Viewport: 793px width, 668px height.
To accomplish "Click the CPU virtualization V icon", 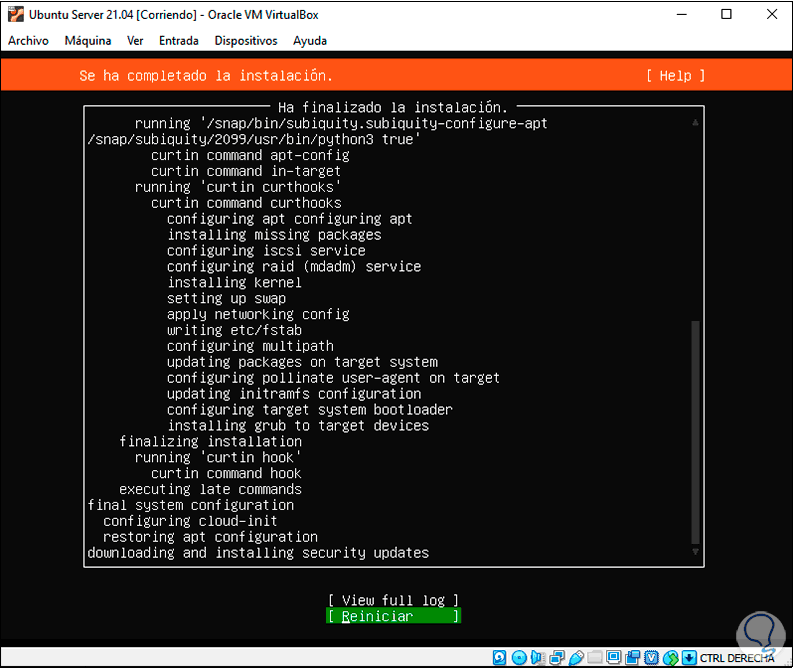I will 651,657.
